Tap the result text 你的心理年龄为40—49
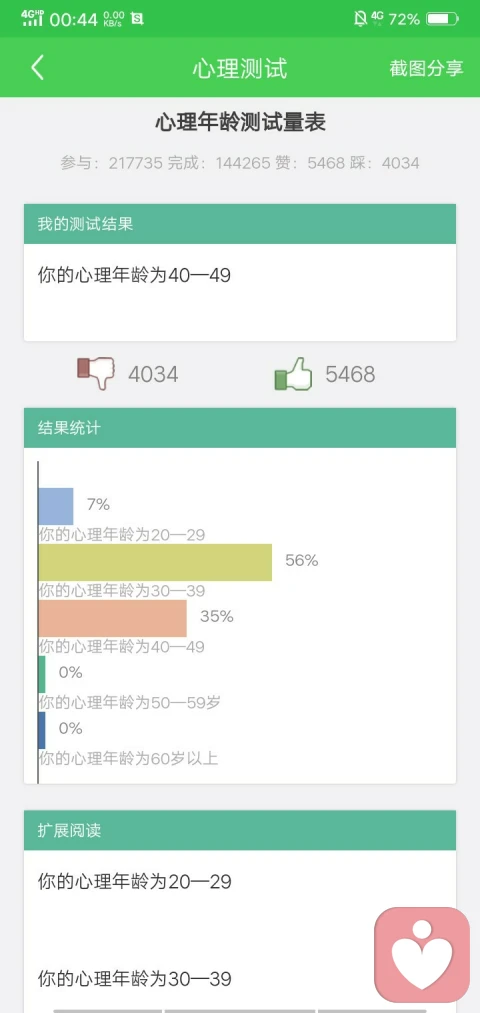Screen dimensions: 480x1013 click(134, 276)
